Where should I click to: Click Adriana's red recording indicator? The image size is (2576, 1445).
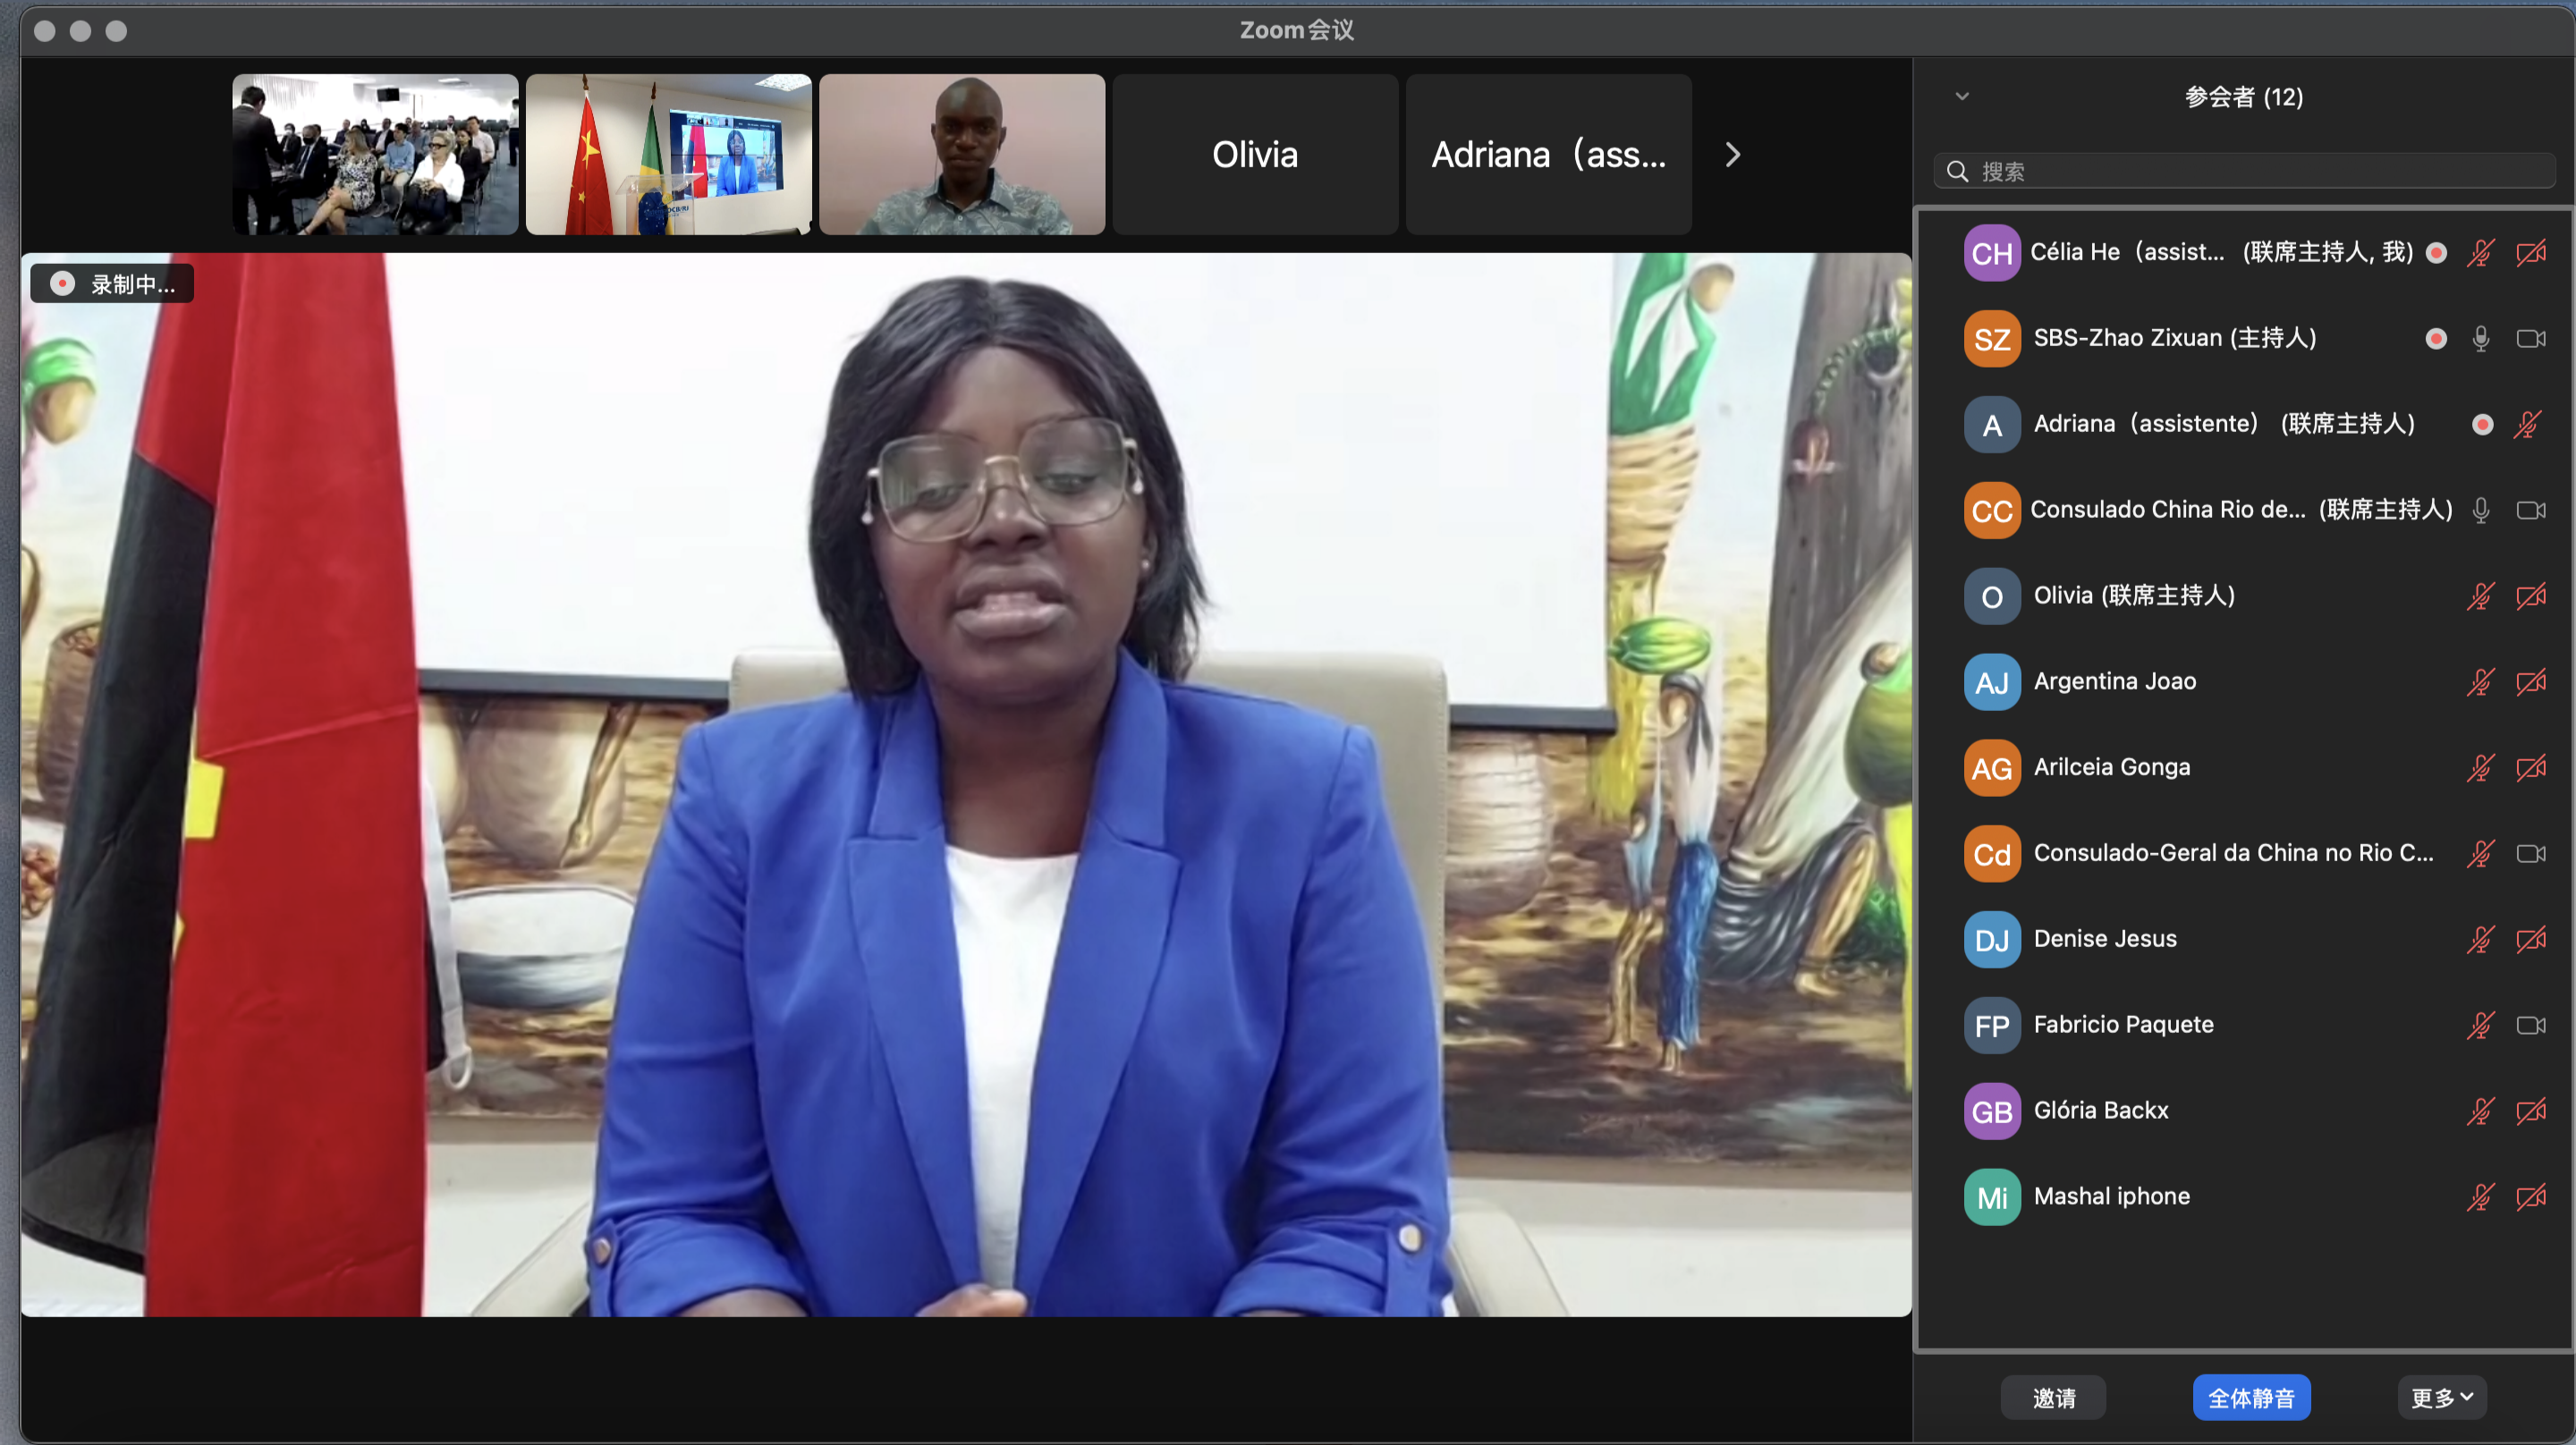(2482, 425)
